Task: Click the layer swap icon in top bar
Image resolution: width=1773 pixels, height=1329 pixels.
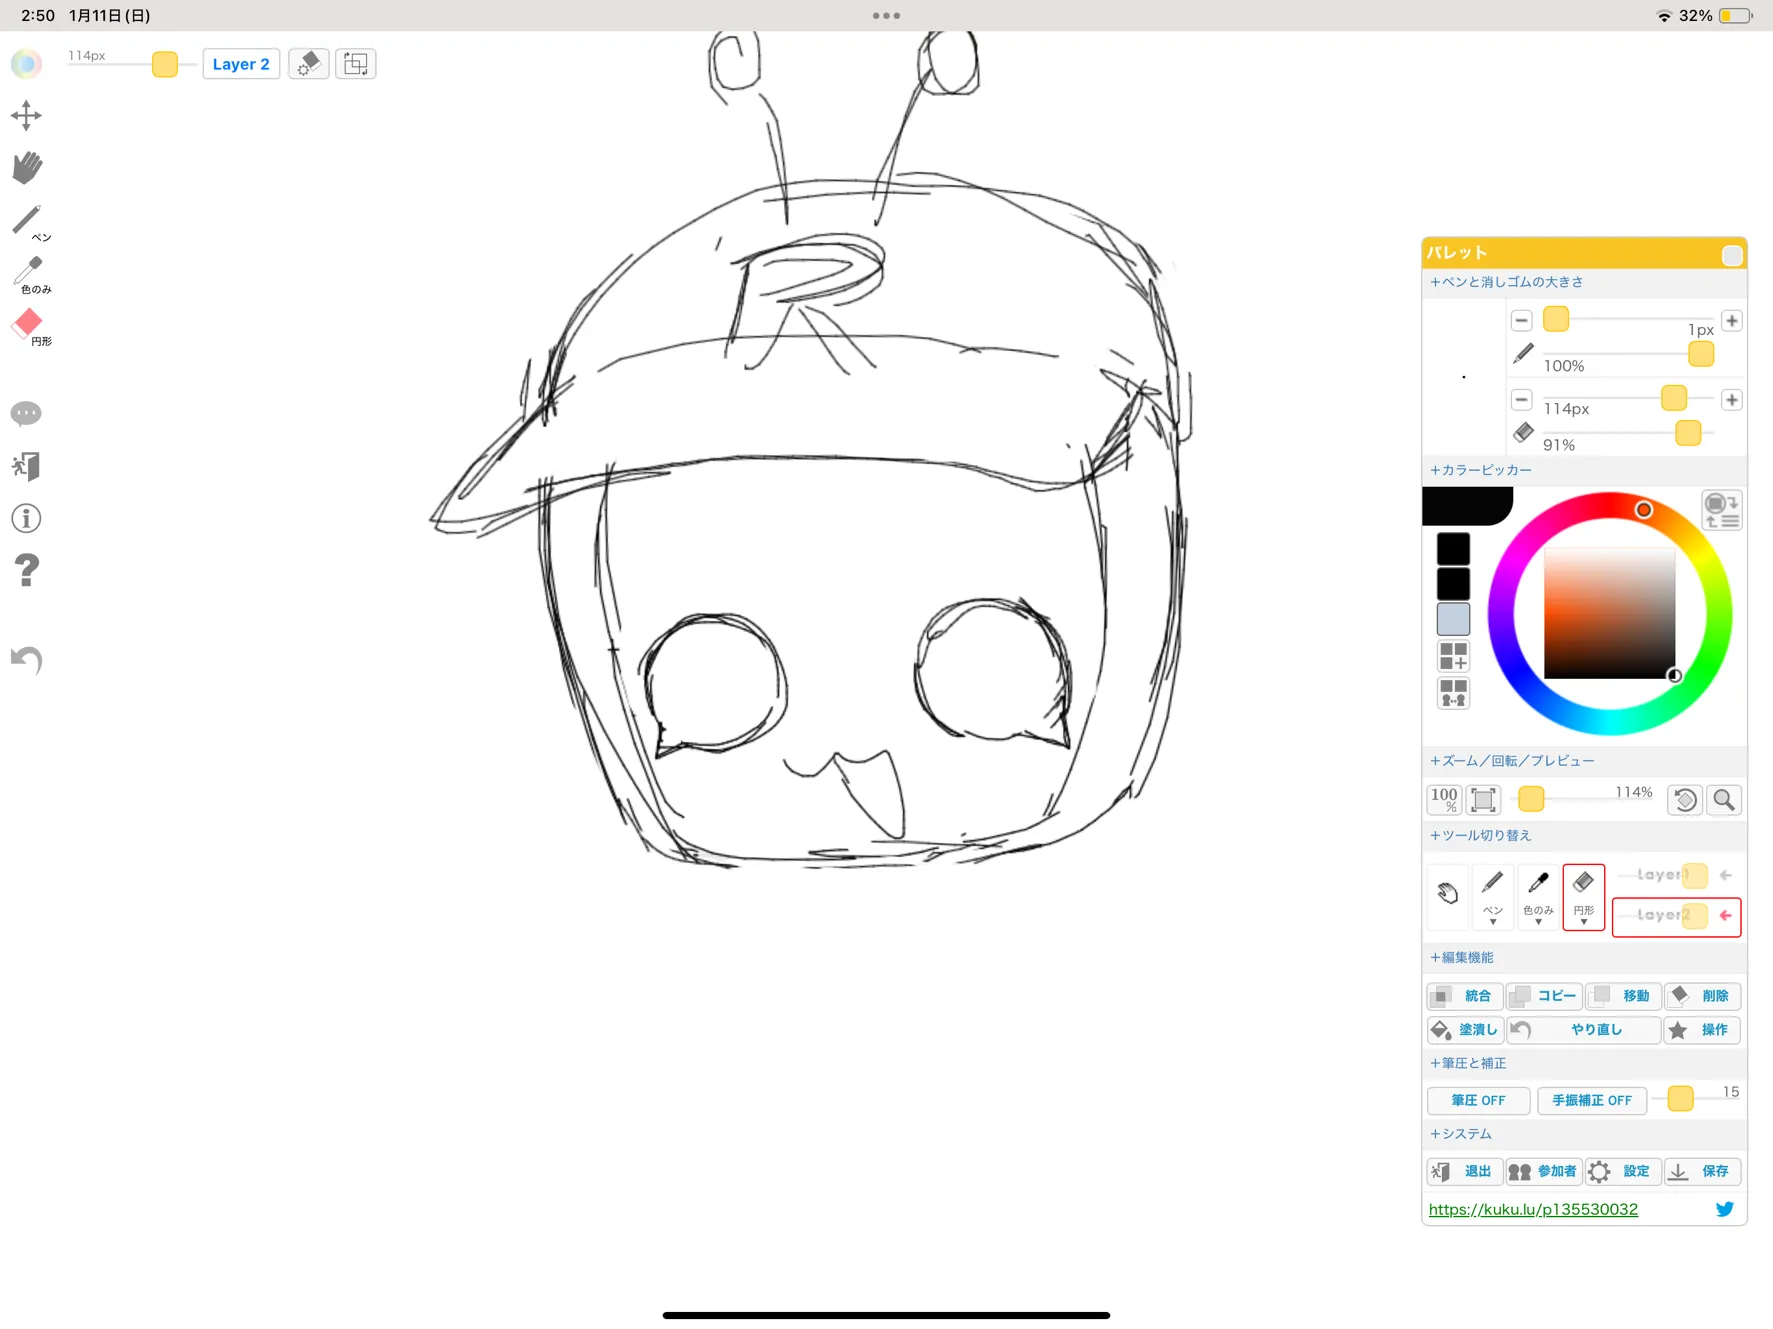Action: tap(355, 64)
